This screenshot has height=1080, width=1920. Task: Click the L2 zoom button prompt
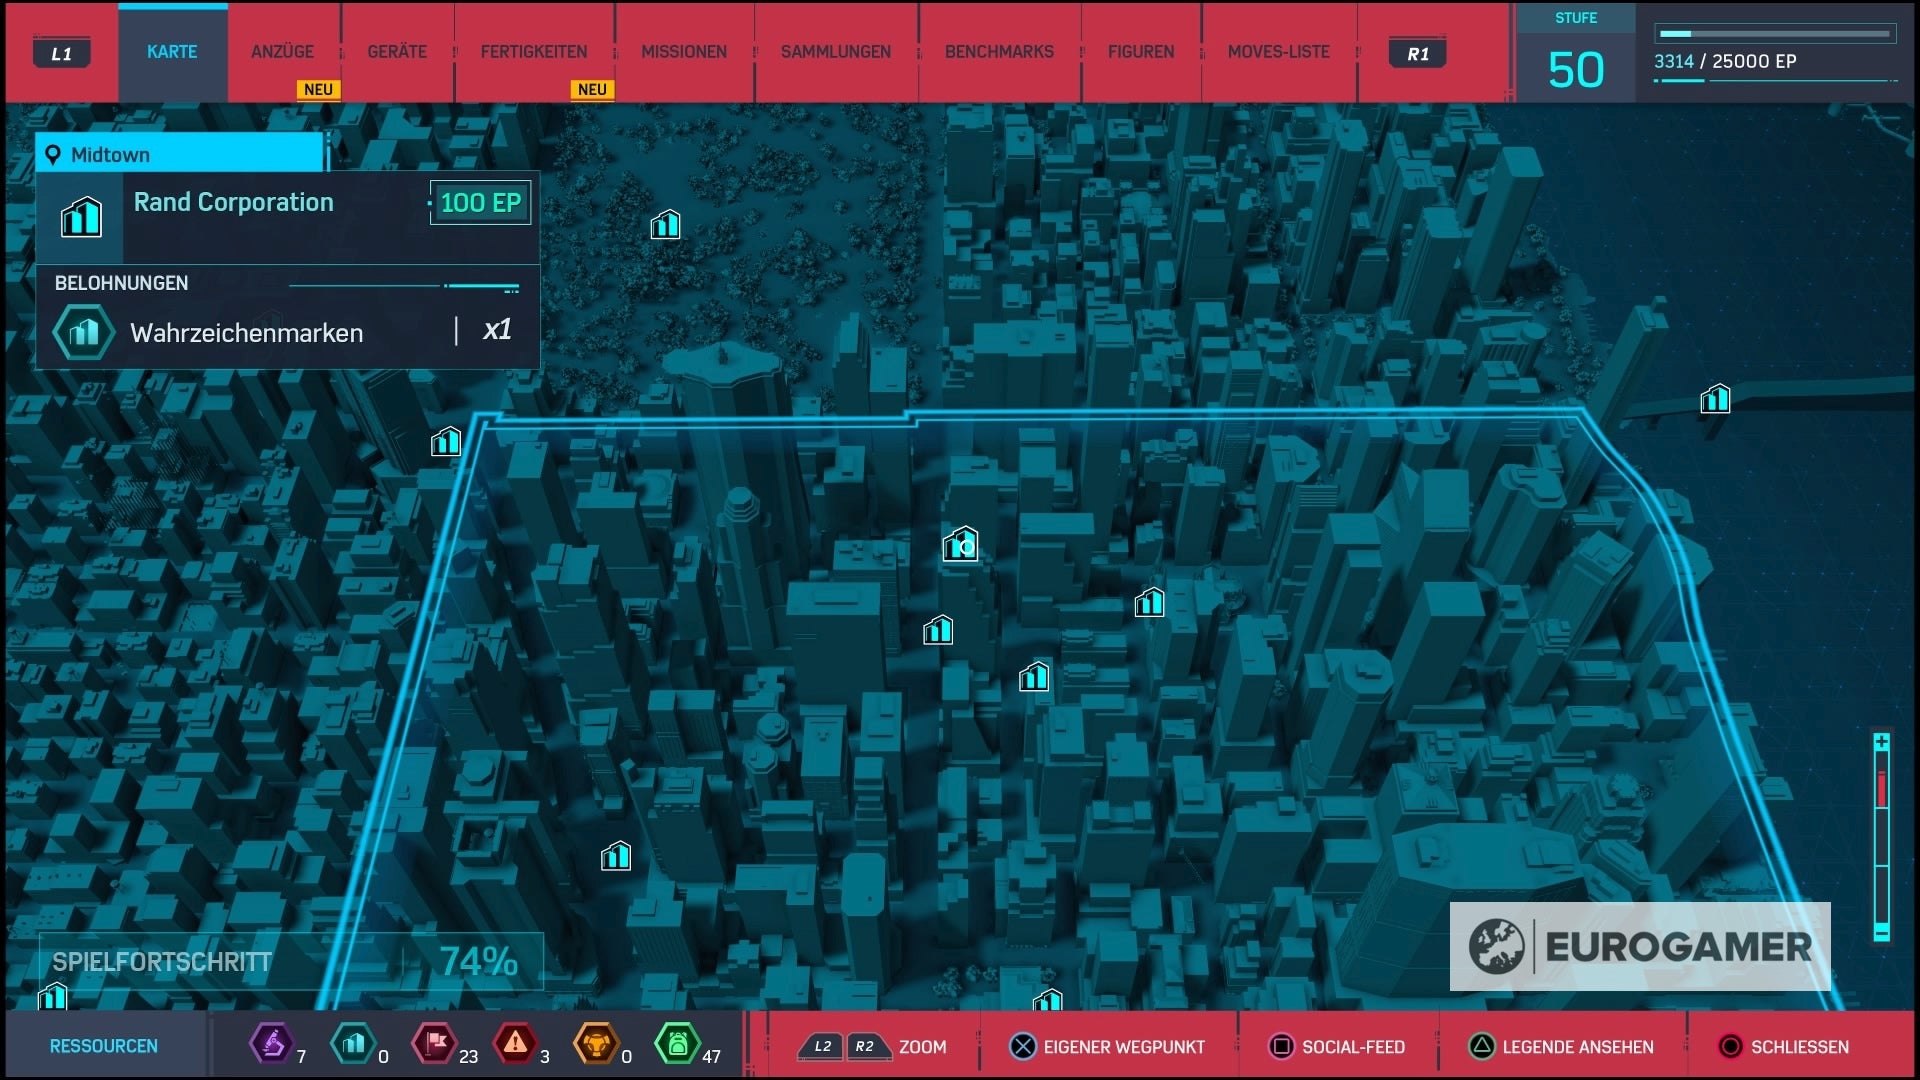822,1046
